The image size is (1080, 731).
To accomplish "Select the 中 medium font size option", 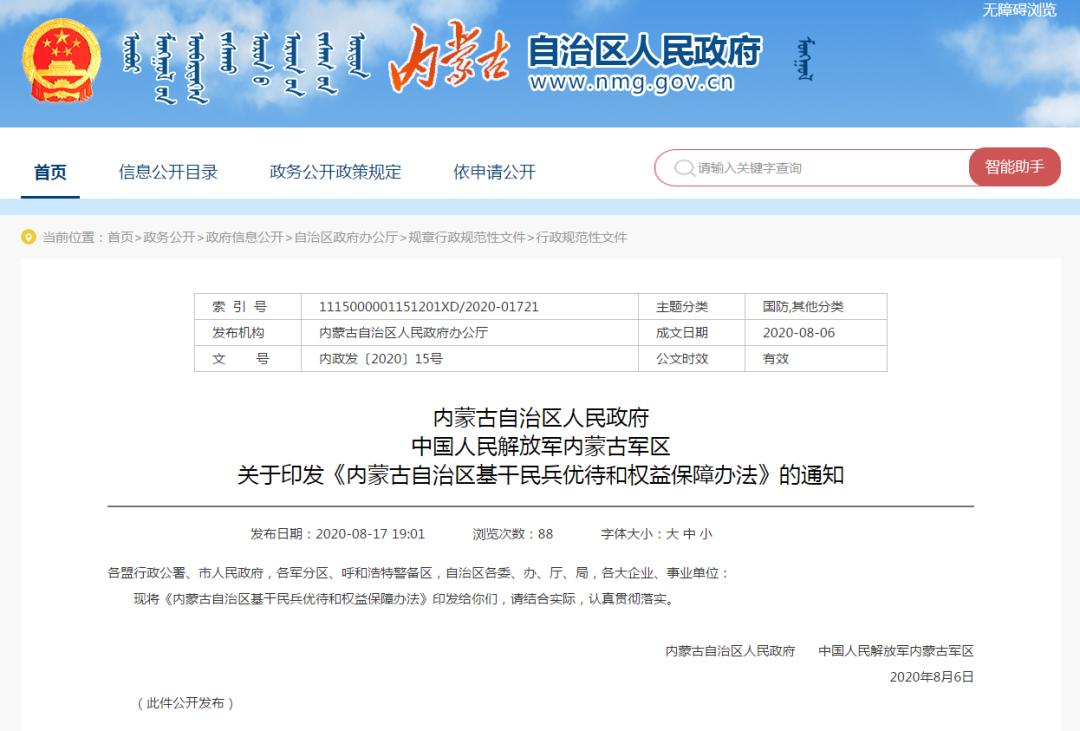I will 689,533.
